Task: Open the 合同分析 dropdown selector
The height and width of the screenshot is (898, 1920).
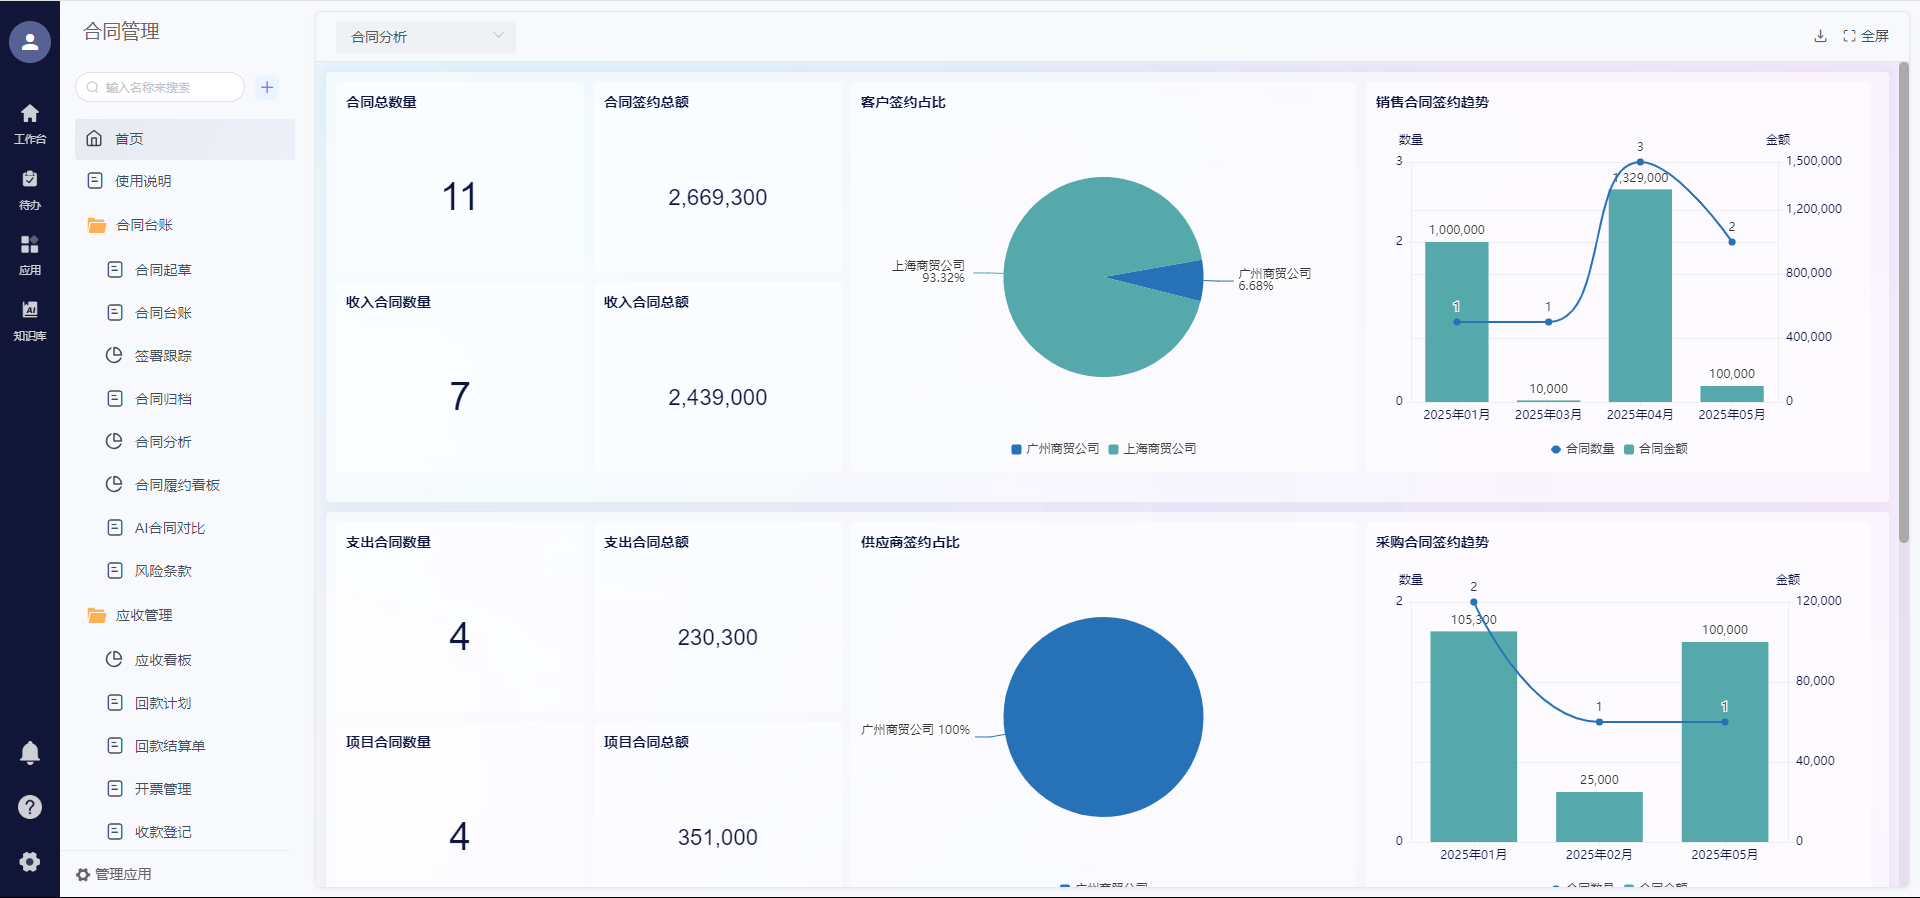Action: (x=426, y=37)
